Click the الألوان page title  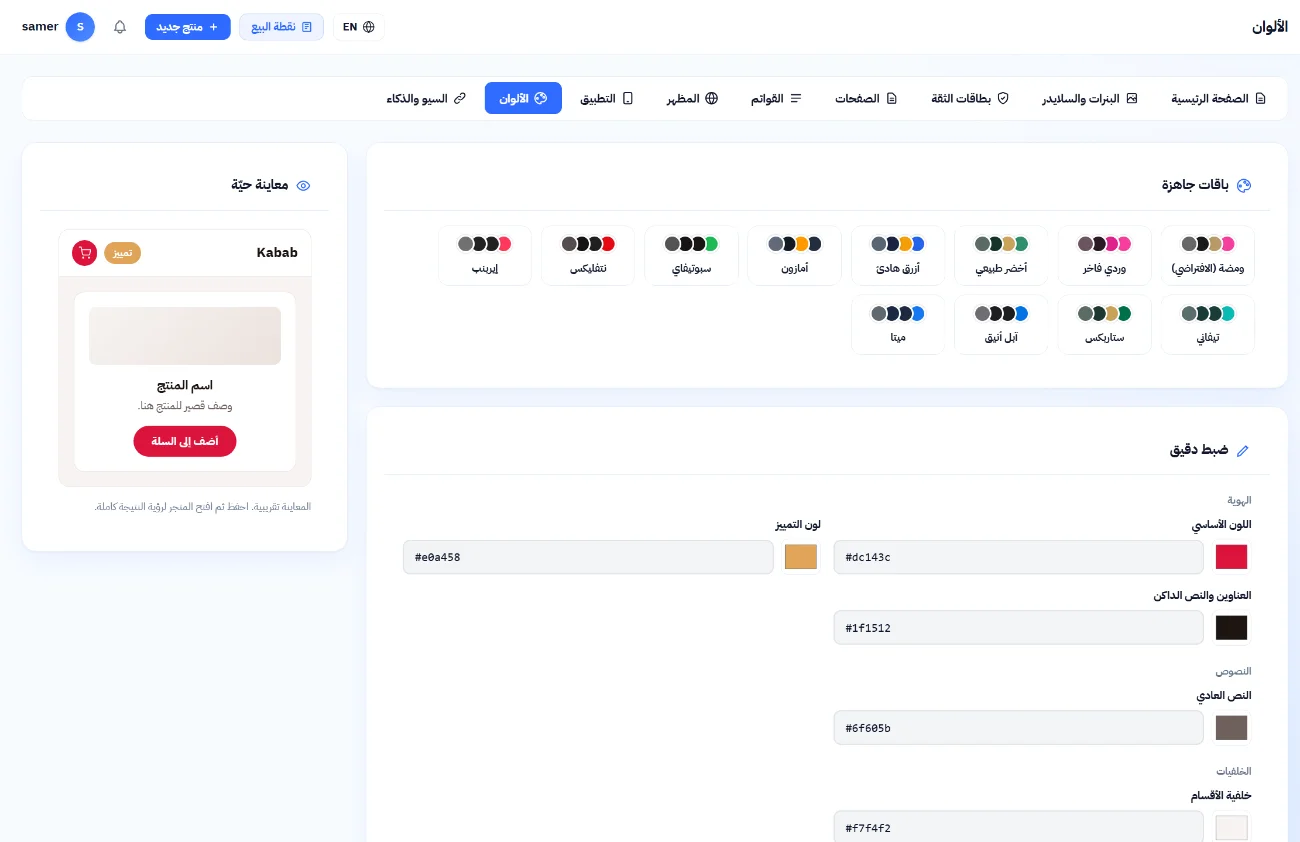pos(1270,27)
